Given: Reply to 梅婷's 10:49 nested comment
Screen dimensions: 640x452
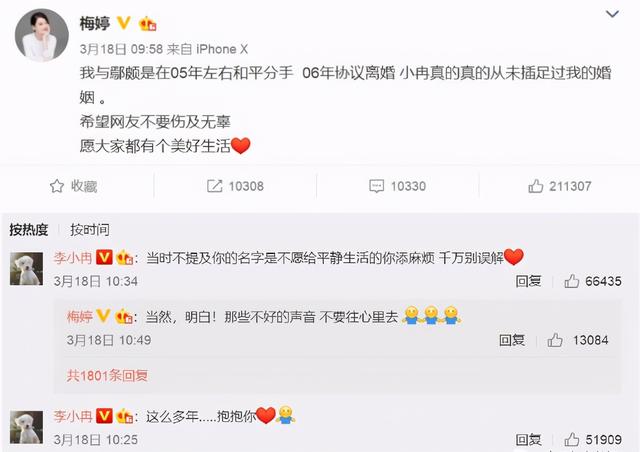Looking at the screenshot, I should click(x=512, y=340).
